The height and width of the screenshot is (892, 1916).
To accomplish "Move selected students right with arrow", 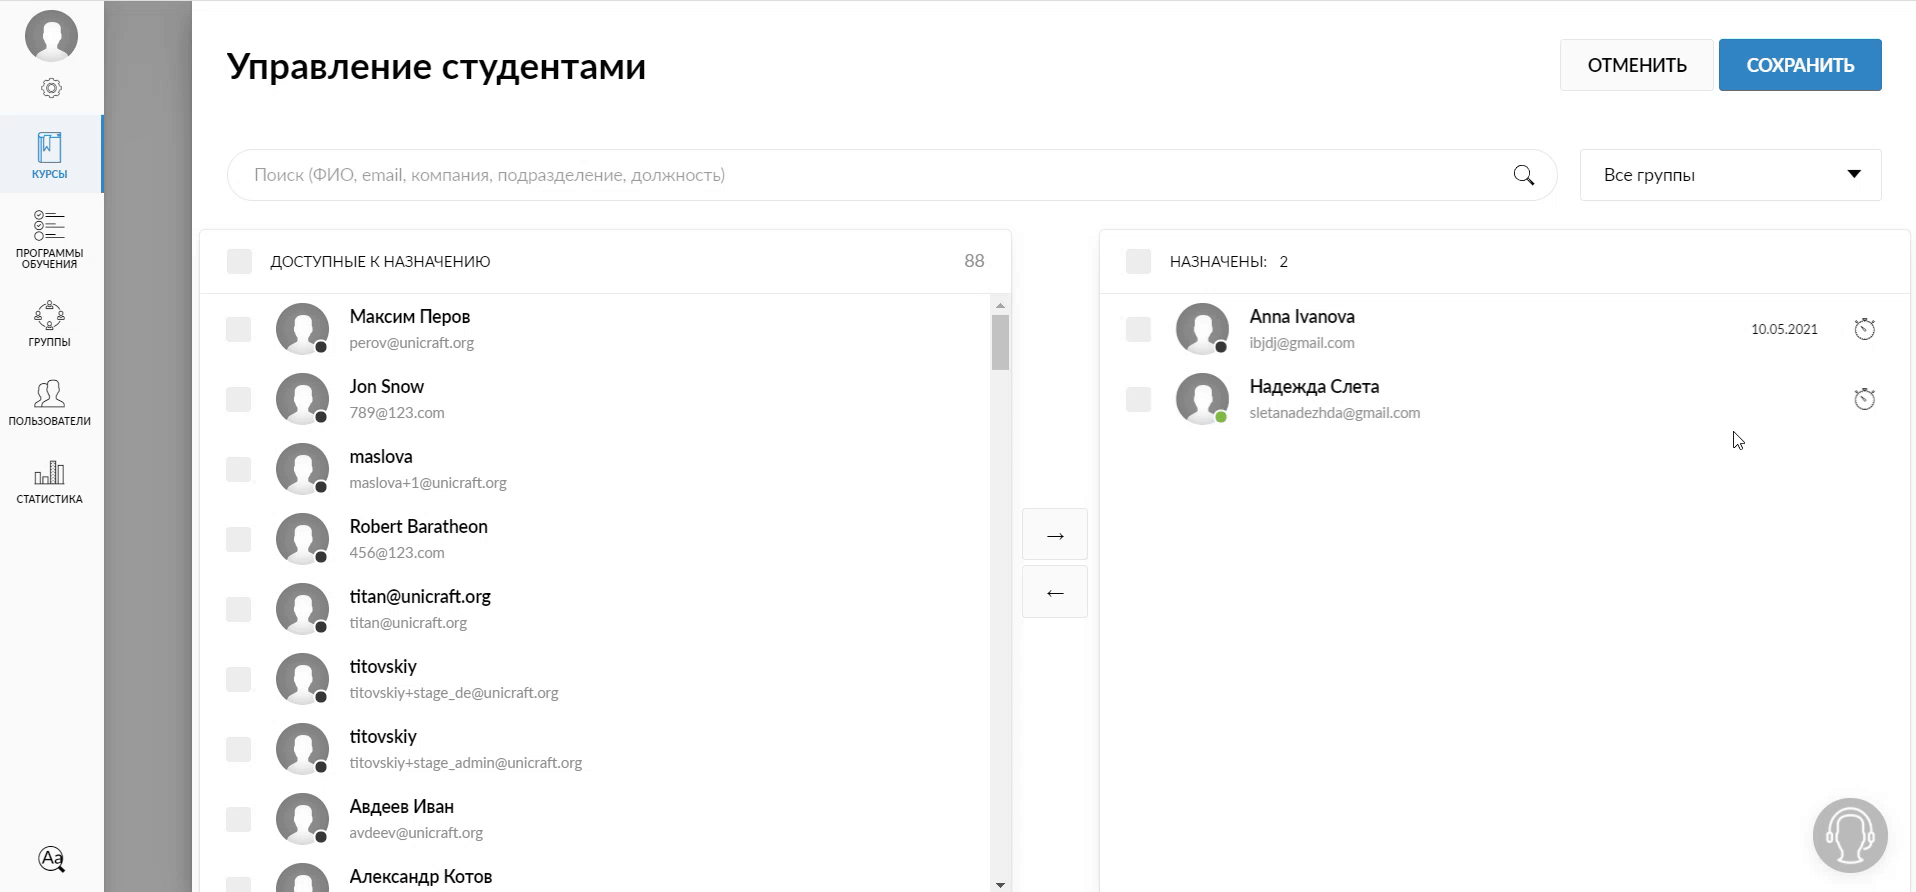I will click(x=1055, y=535).
